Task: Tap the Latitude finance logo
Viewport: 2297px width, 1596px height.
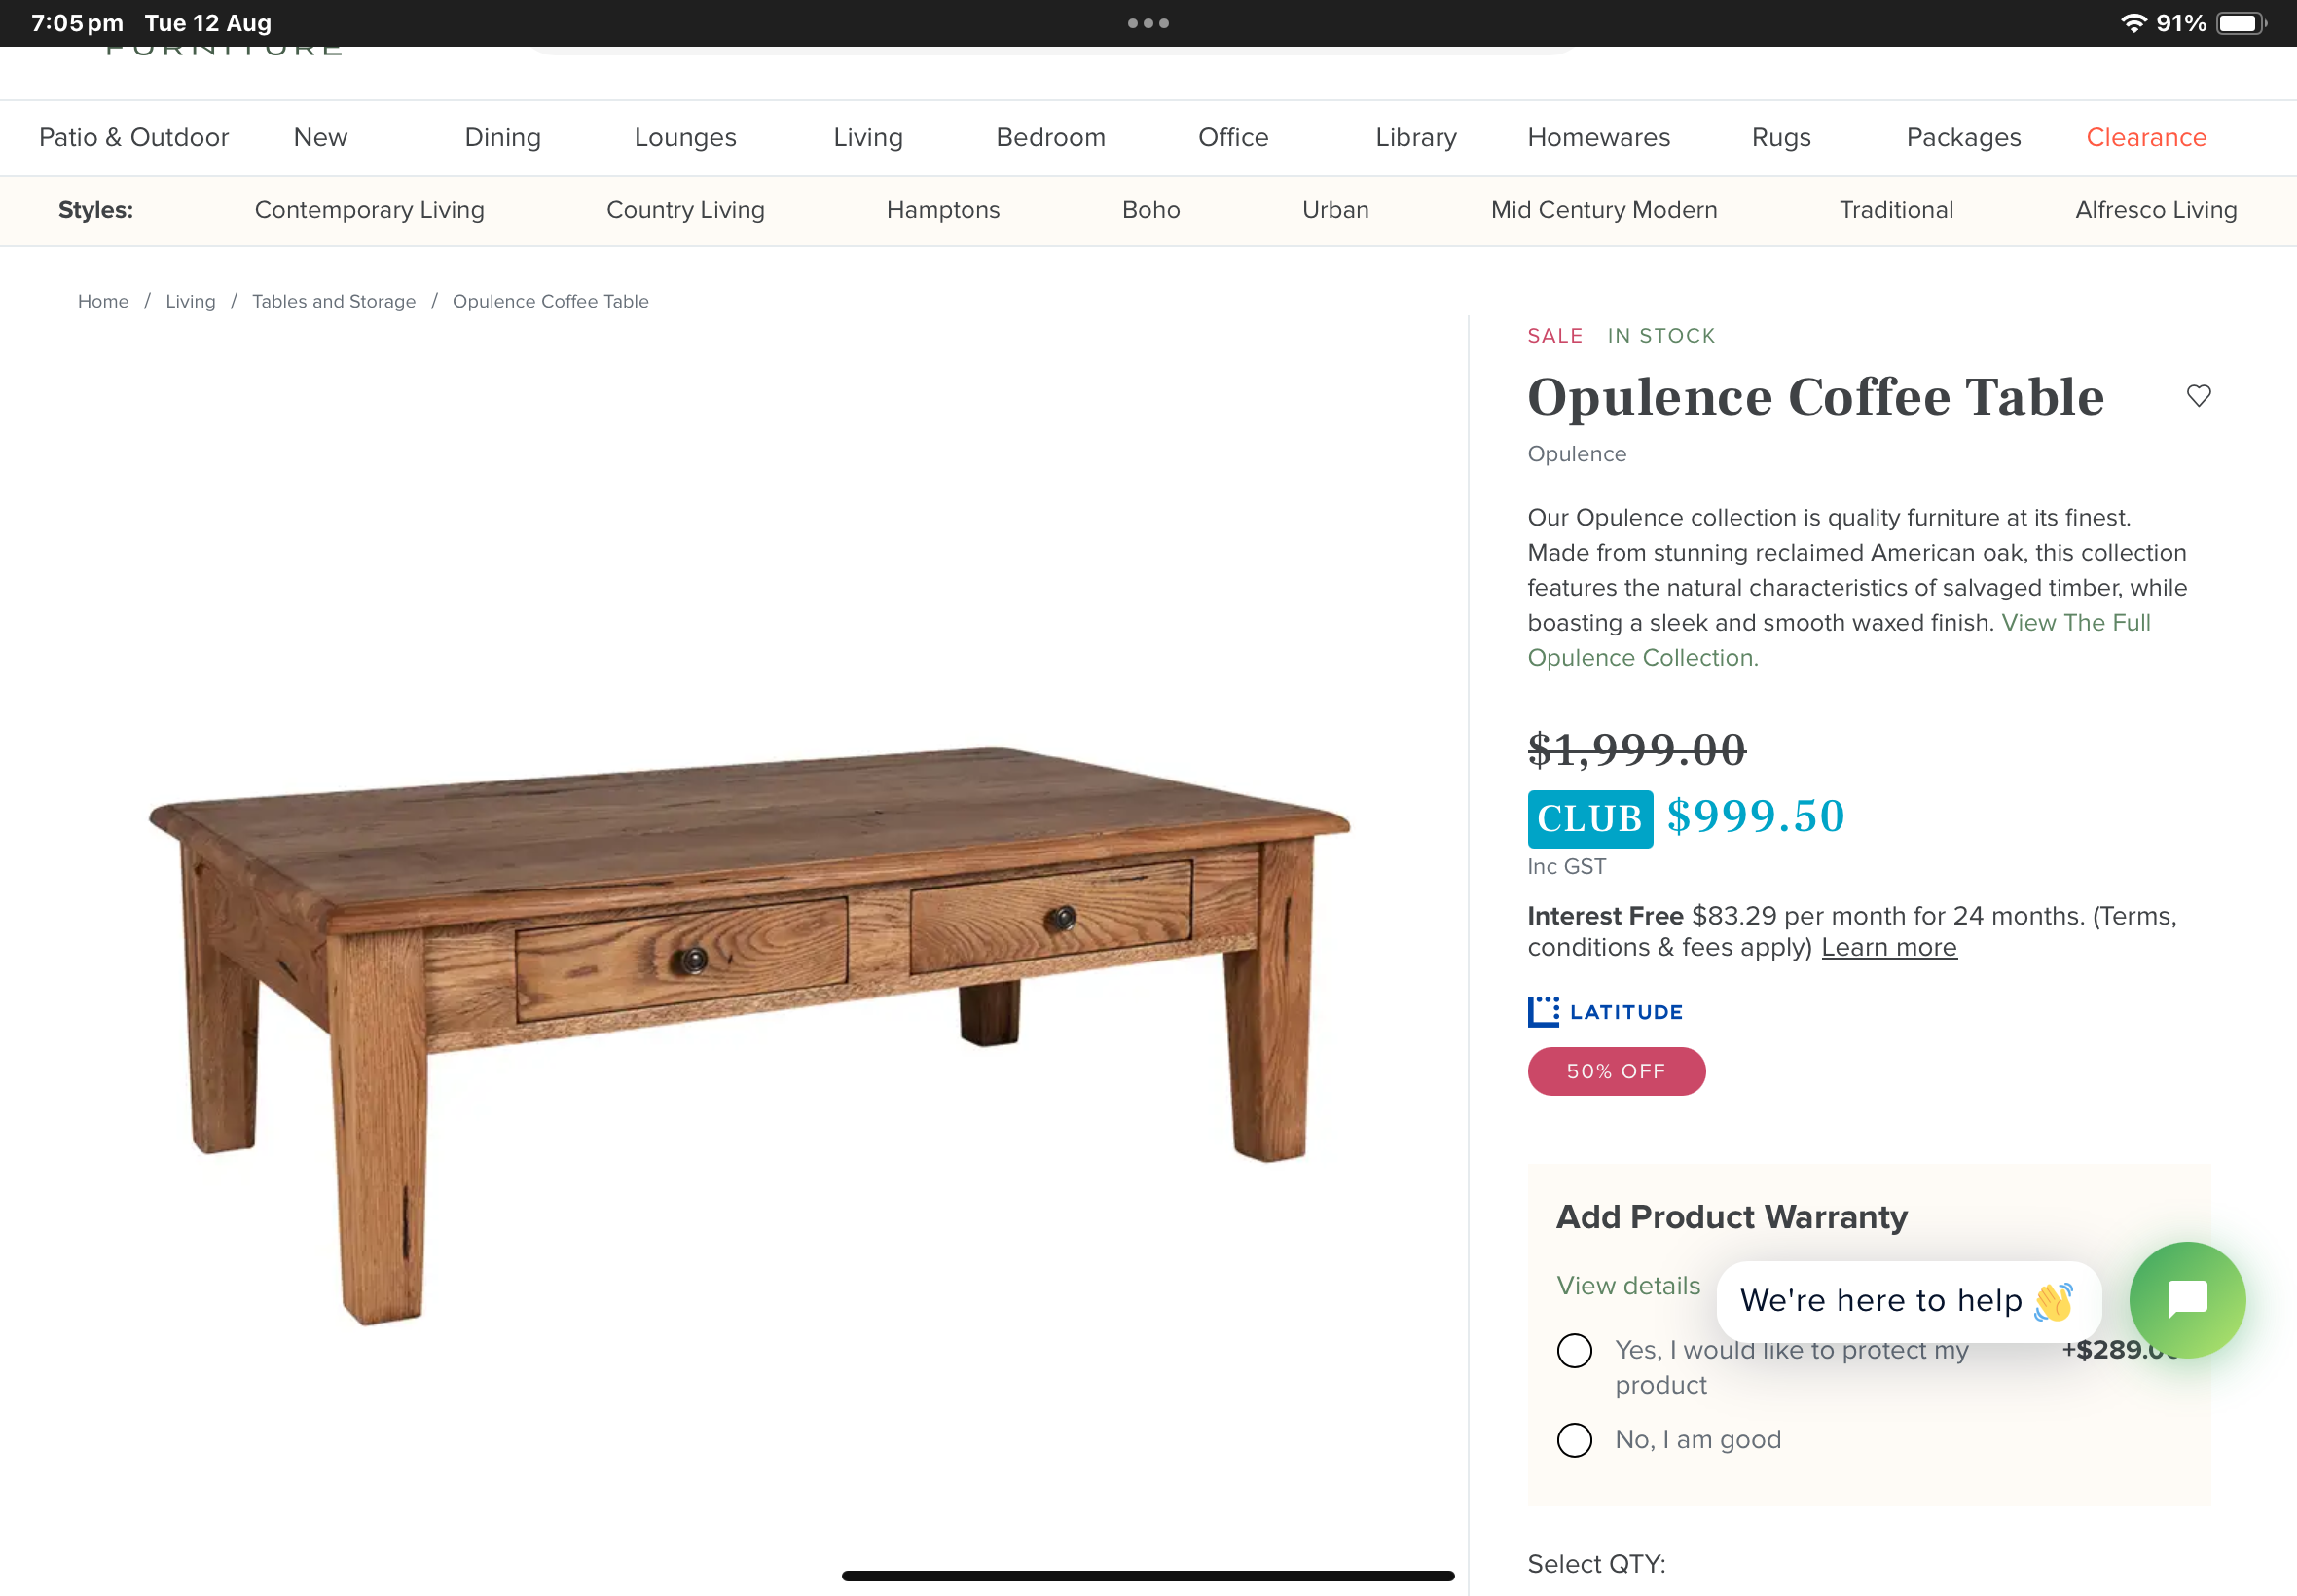Action: (1605, 1012)
